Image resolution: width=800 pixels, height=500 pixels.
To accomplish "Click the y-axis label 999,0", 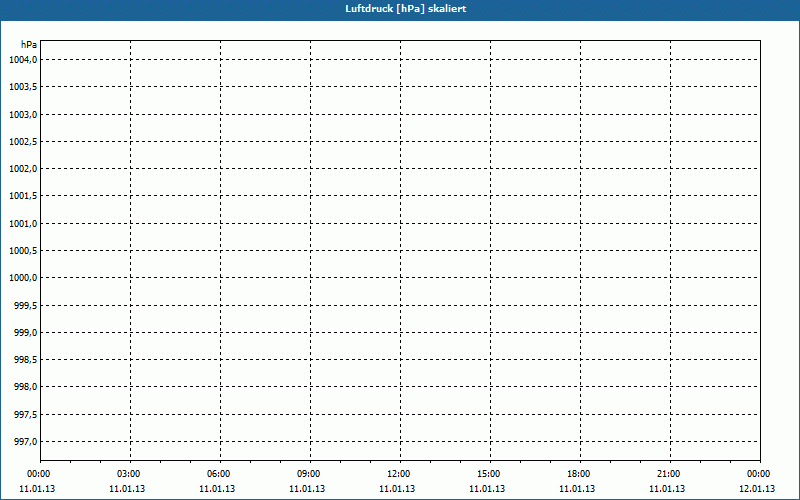I will (26, 333).
